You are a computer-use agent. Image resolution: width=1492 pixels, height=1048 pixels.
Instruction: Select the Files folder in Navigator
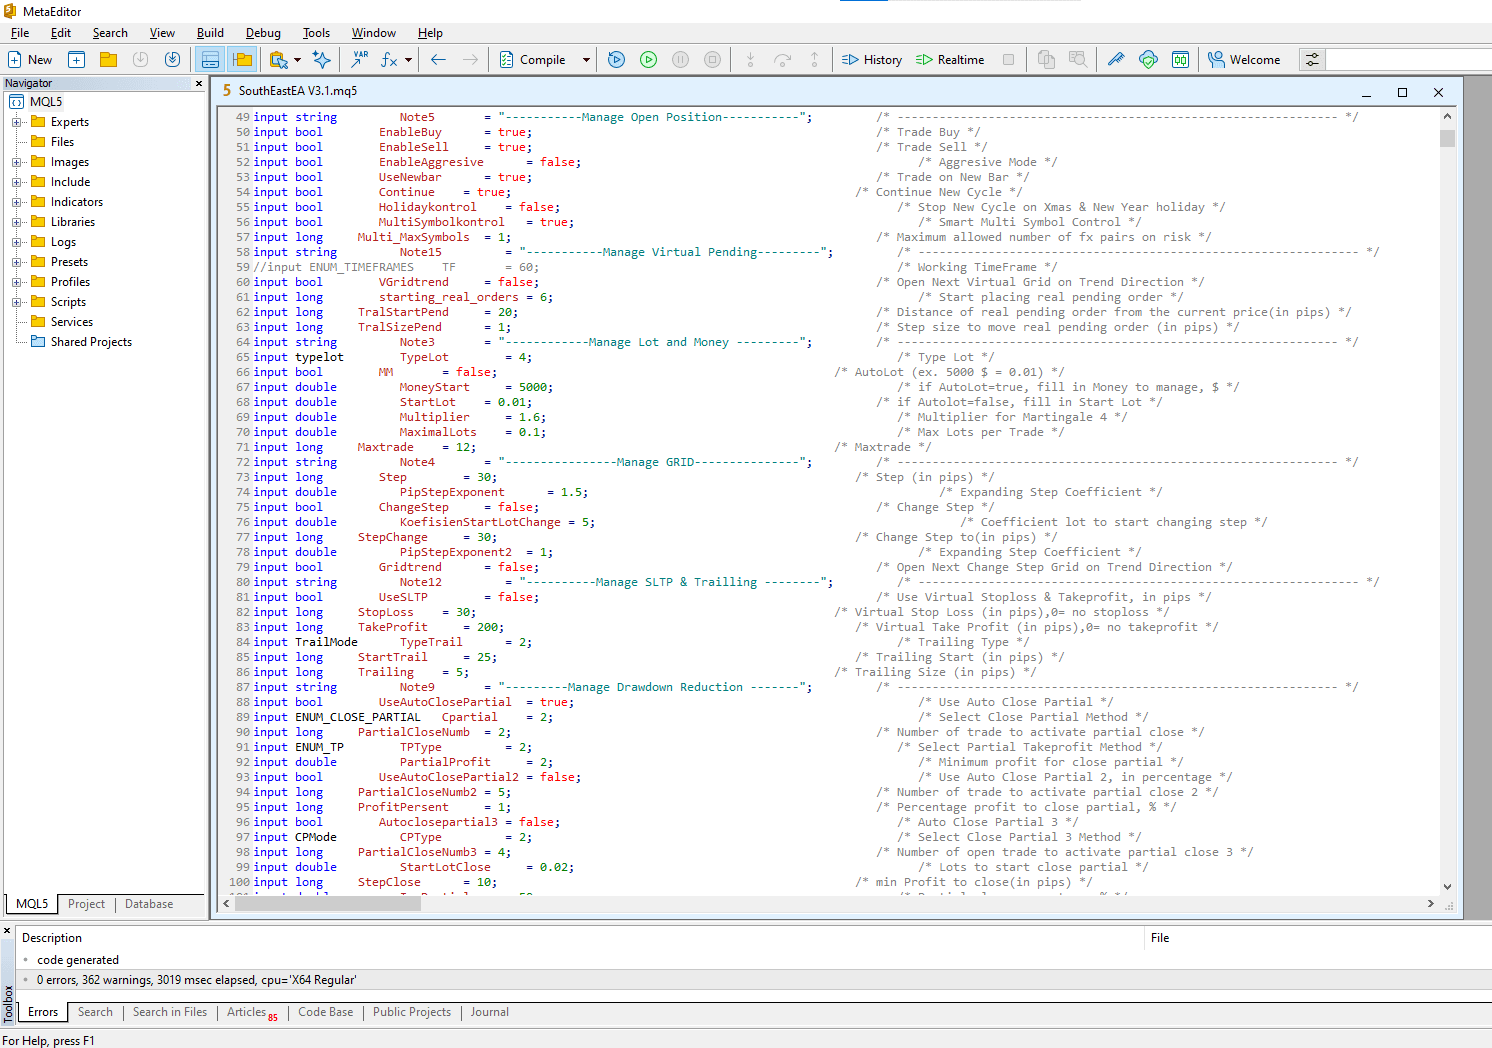pyautogui.click(x=62, y=142)
